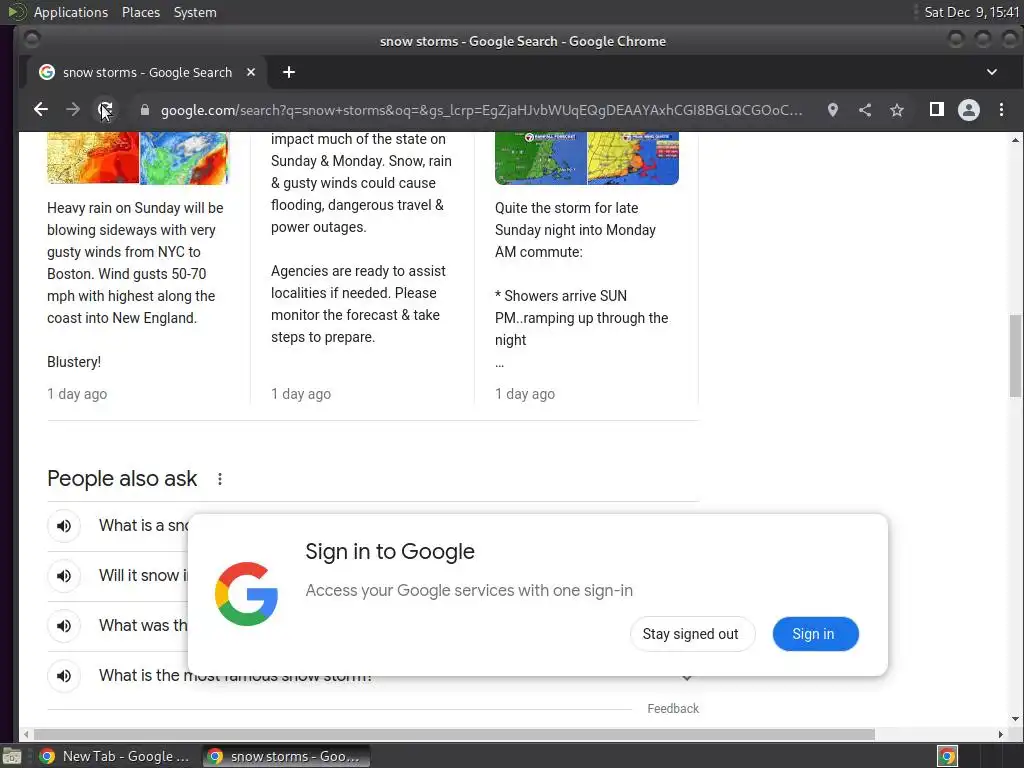Click Chrome icon in system tray
1024x768 pixels.
pos(947,756)
